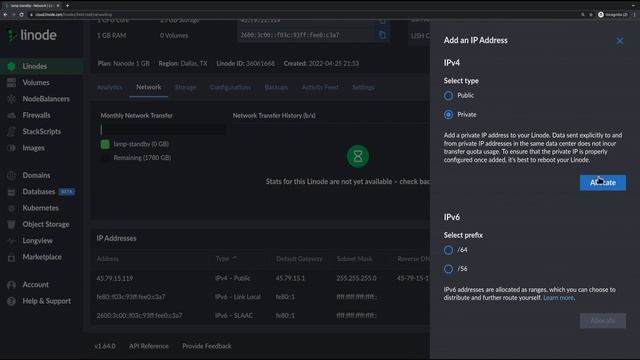
Task: Click the browser back arrow
Action: click(5, 14)
